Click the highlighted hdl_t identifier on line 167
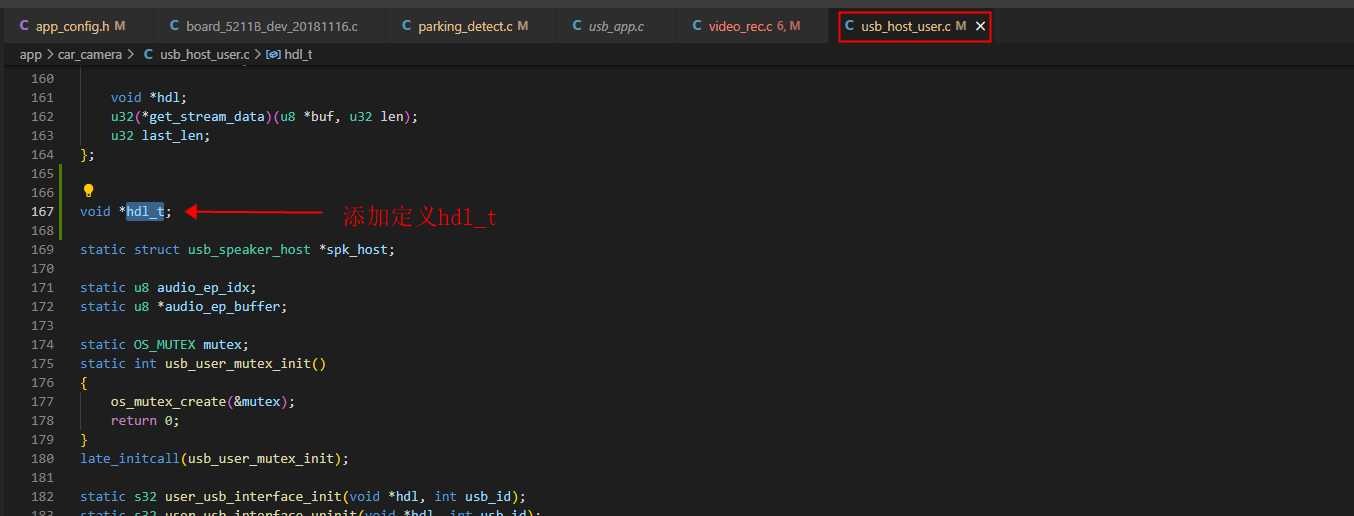The height and width of the screenshot is (516, 1354). (x=145, y=211)
